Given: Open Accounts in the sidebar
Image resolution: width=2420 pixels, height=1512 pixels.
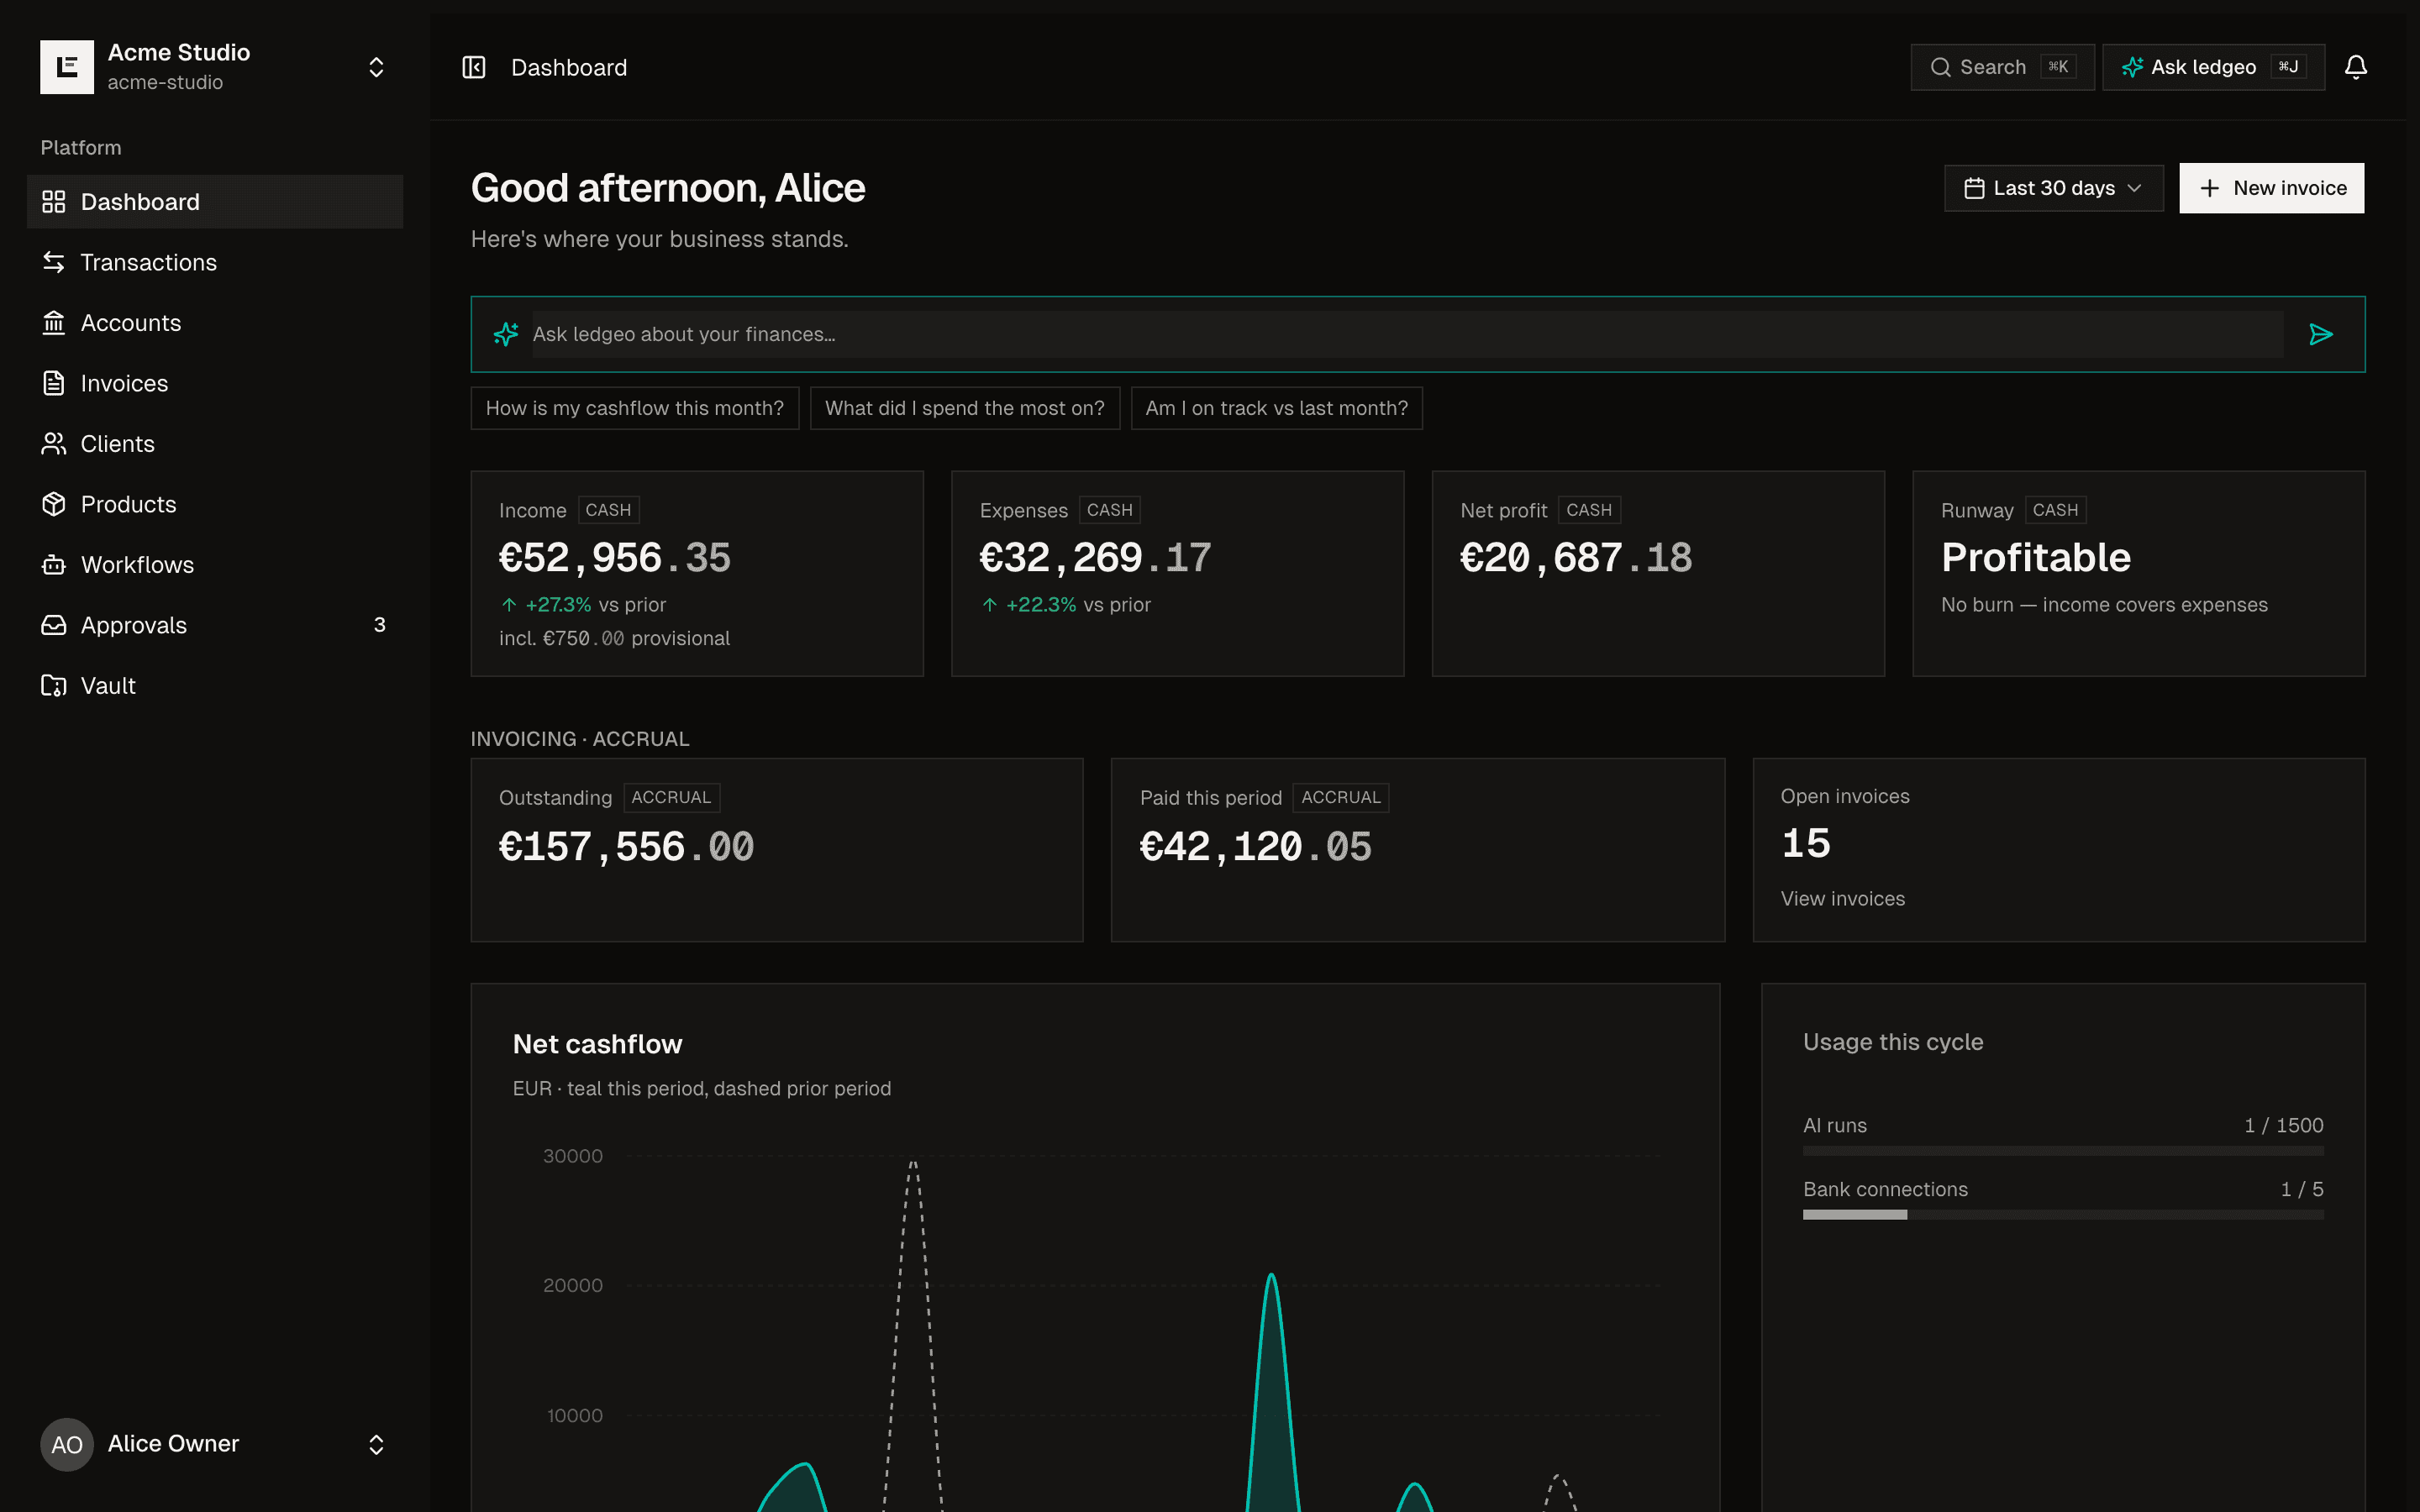Looking at the screenshot, I should [x=215, y=323].
